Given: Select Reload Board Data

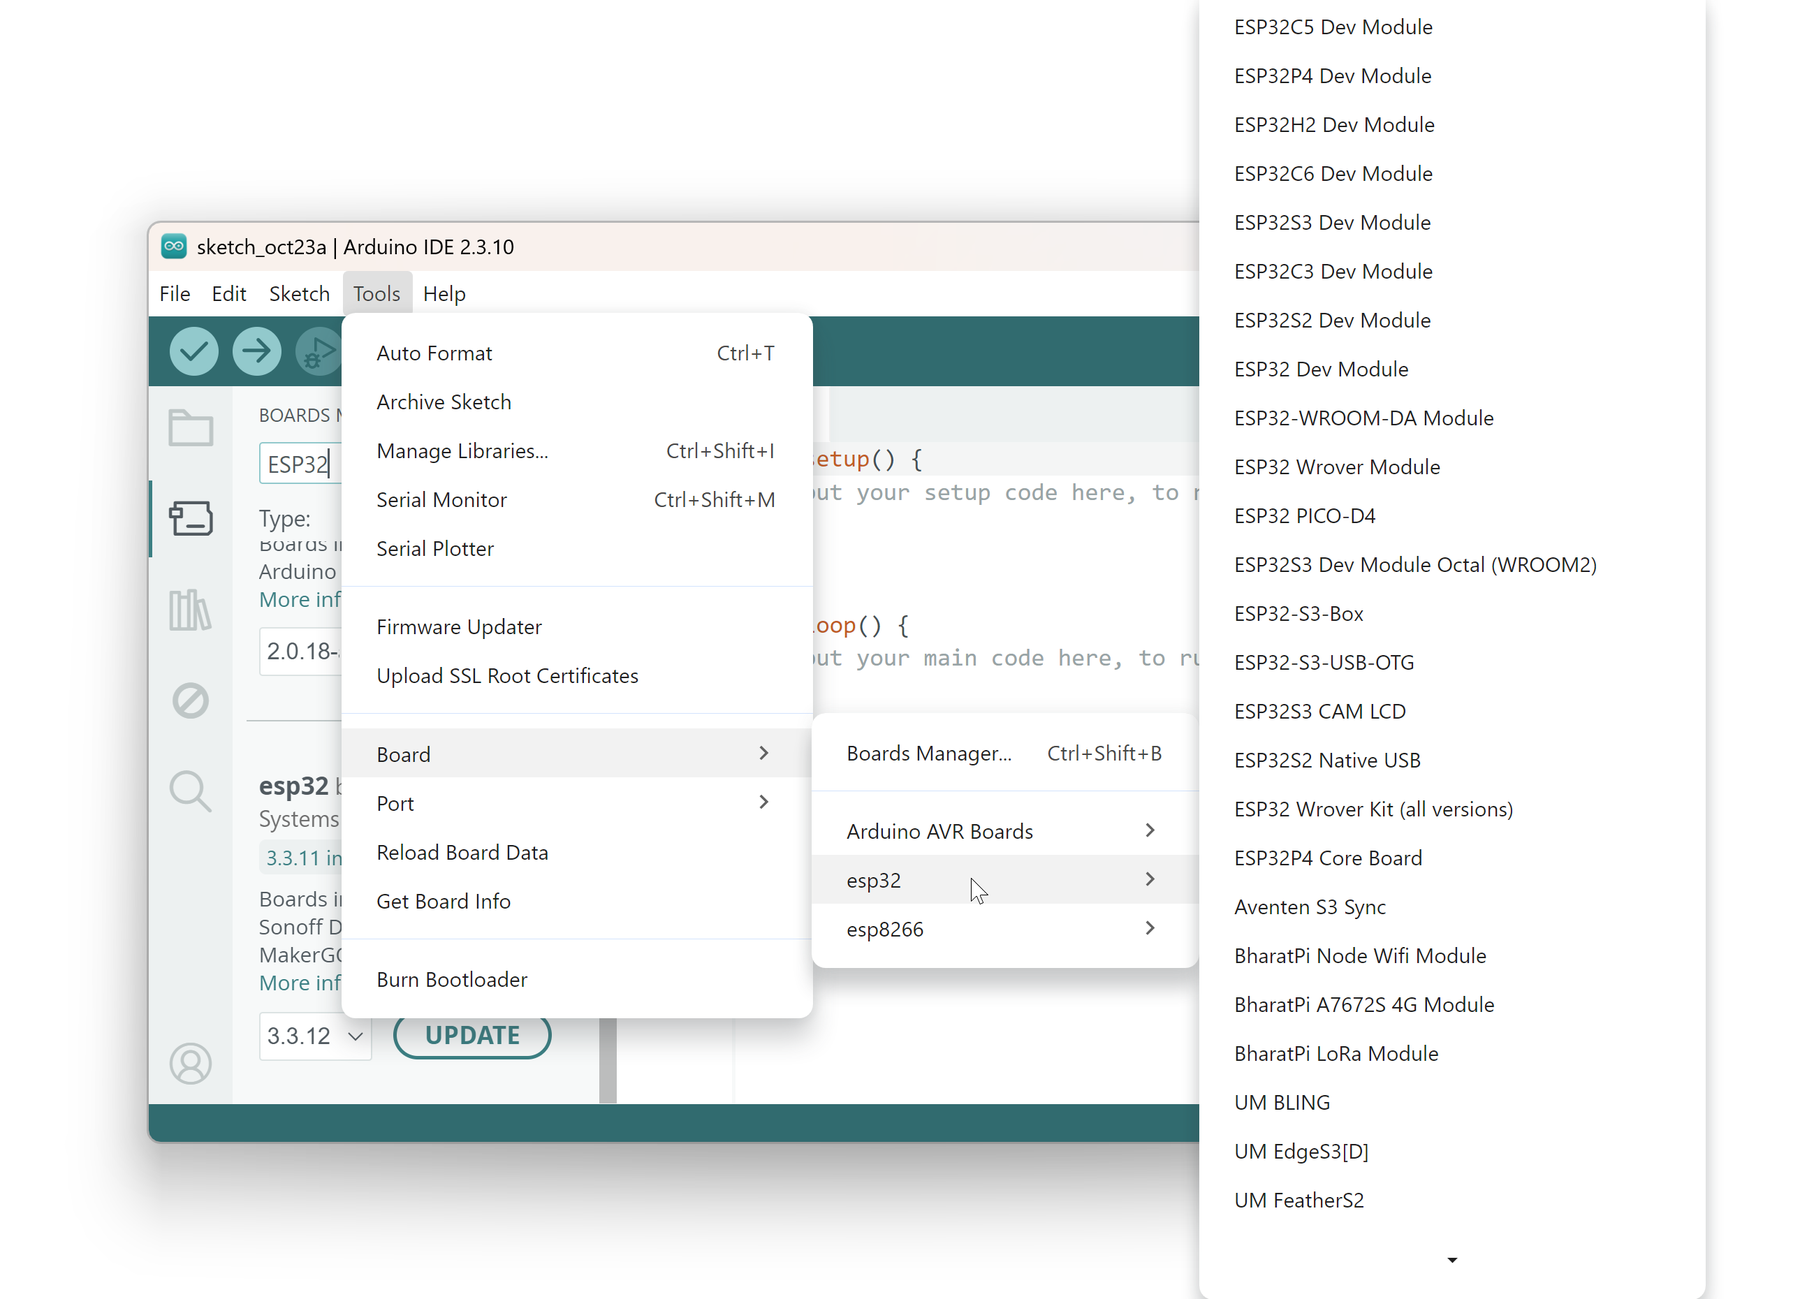Looking at the screenshot, I should click(576, 852).
